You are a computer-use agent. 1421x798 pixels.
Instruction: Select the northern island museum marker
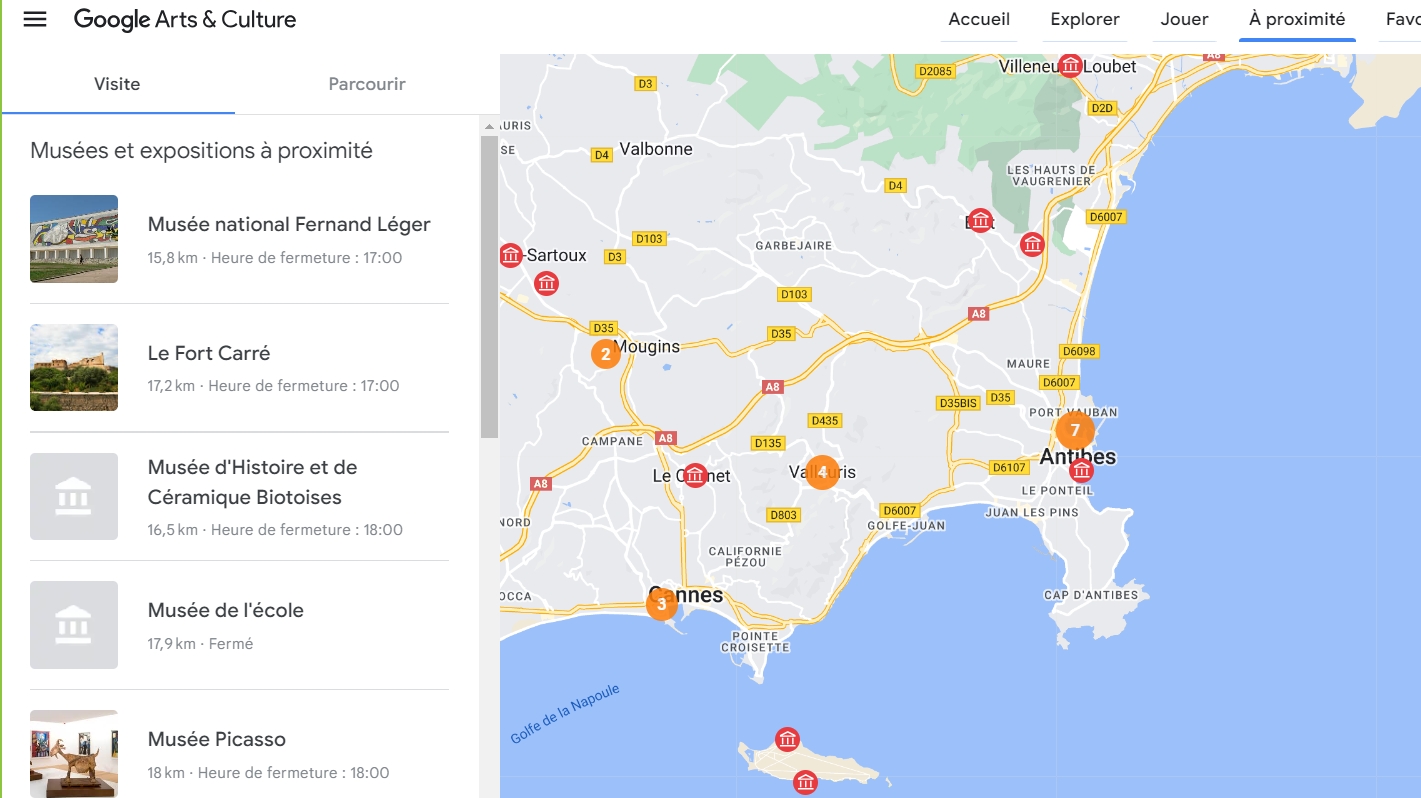point(788,740)
